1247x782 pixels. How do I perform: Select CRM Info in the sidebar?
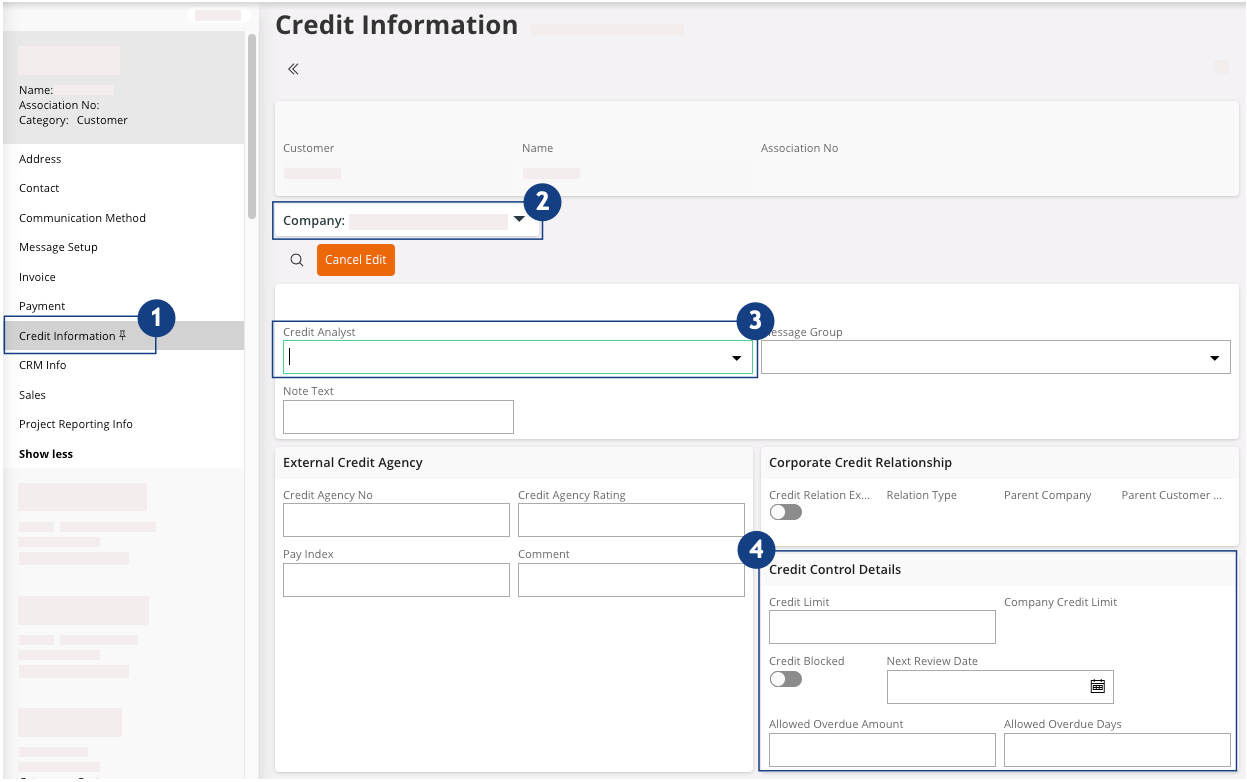[42, 365]
